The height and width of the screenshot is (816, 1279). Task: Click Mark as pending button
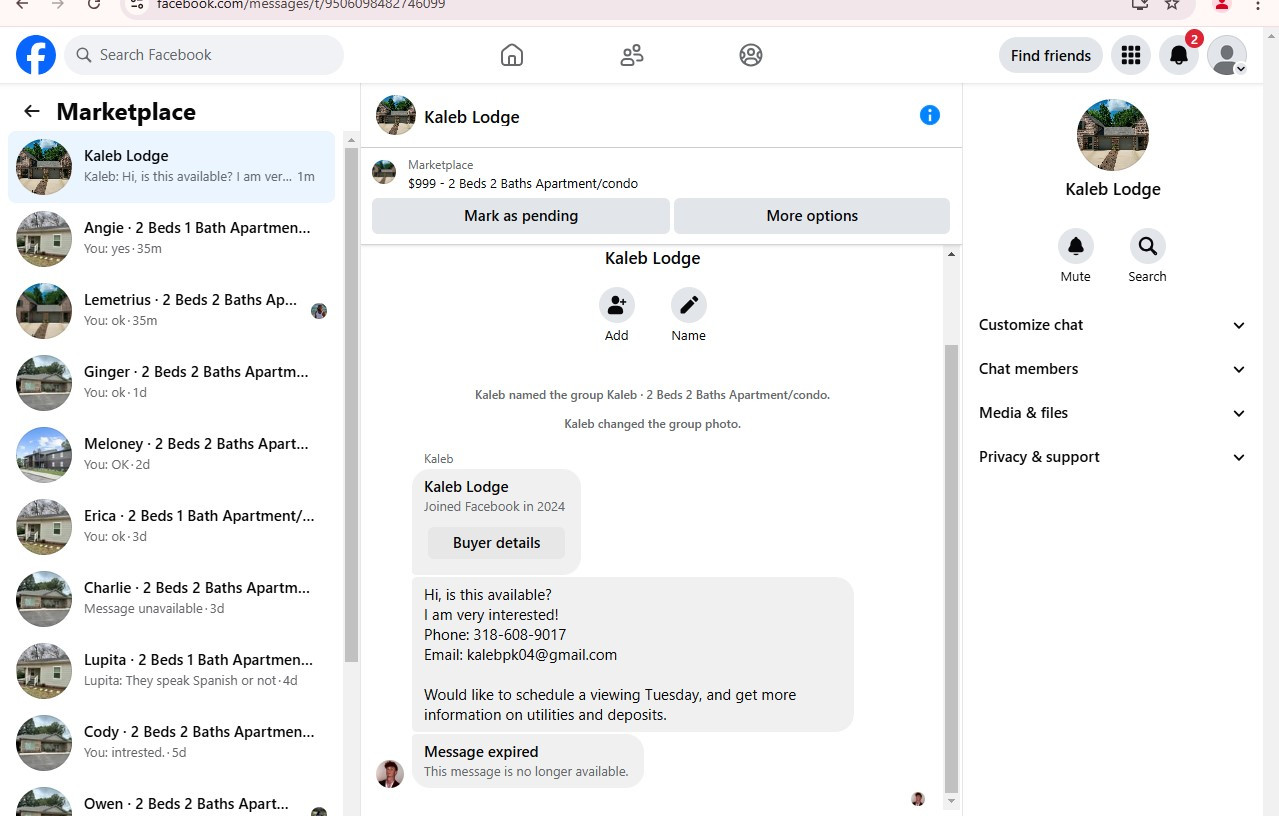(x=521, y=216)
